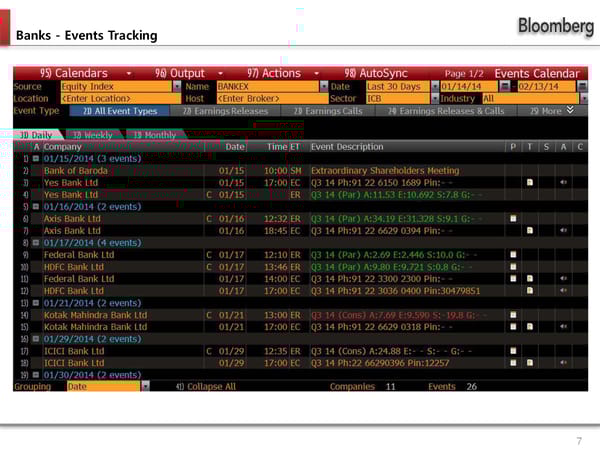Select Bank of Baroda row
This screenshot has width=600, height=450.
pyautogui.click(x=300, y=171)
